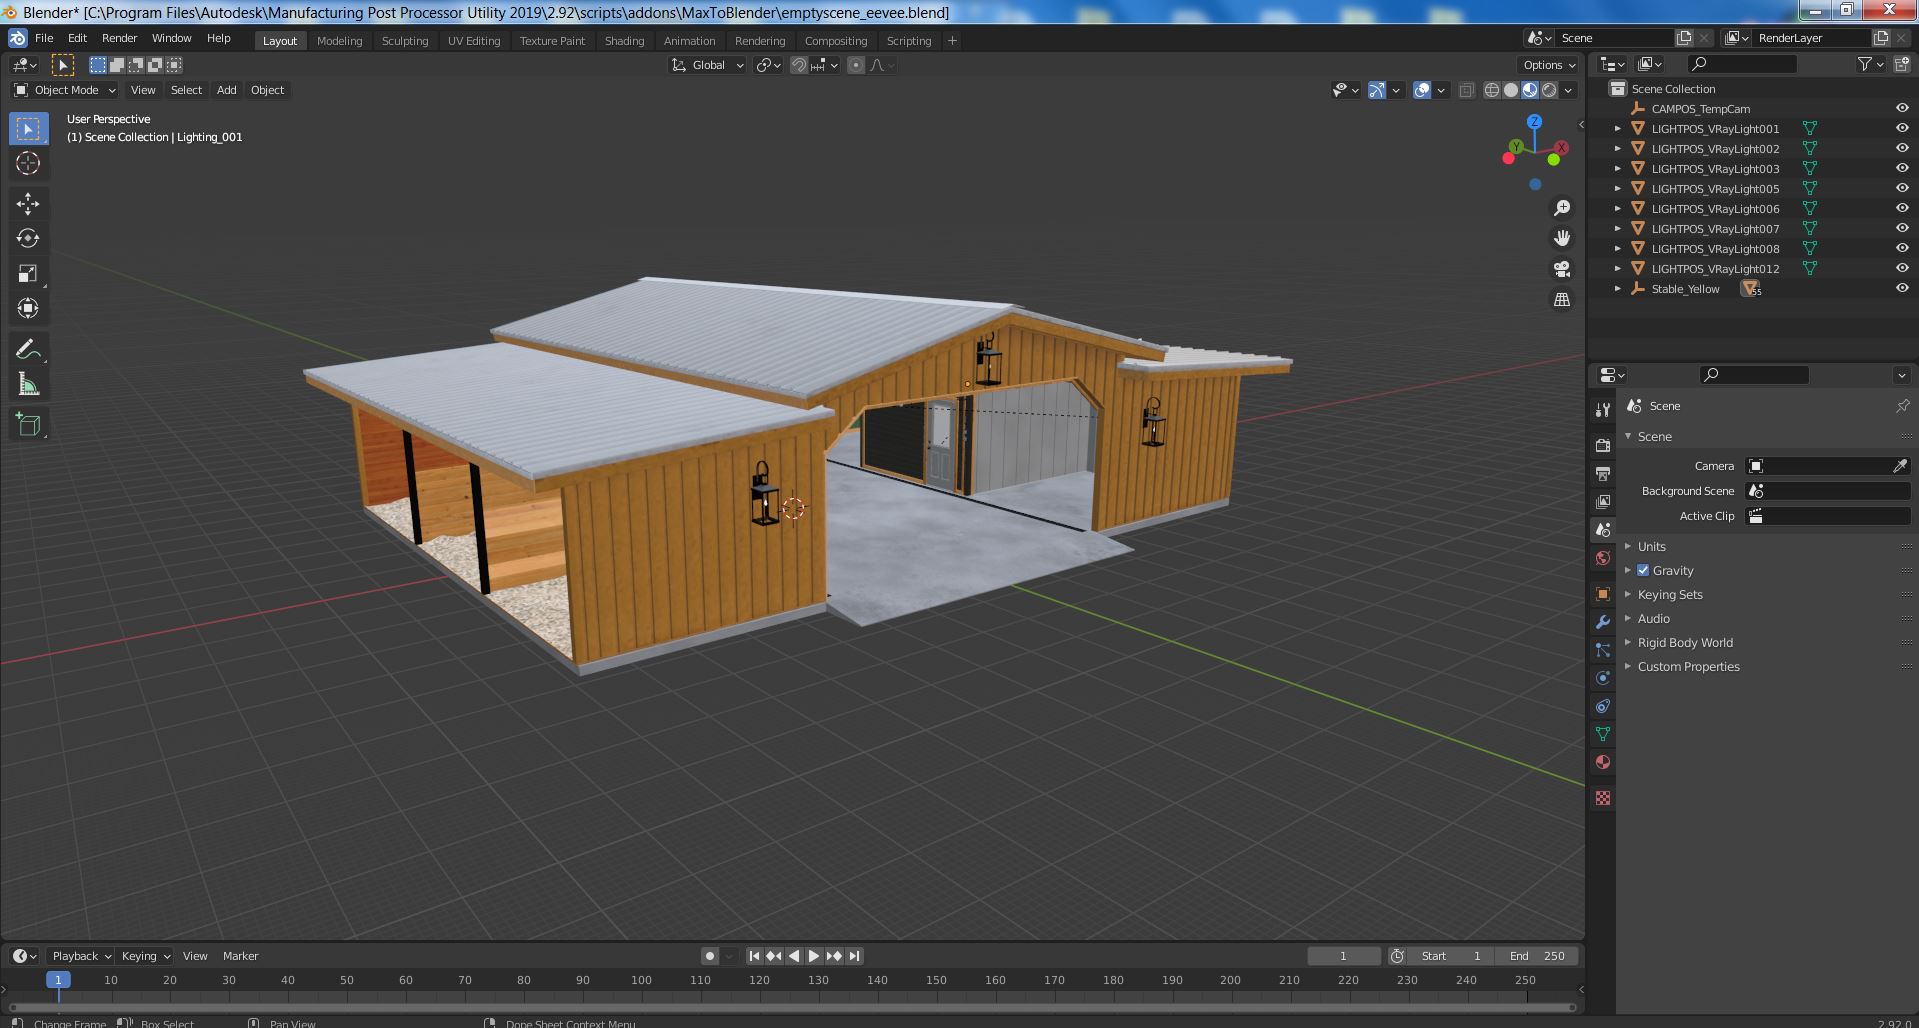Open the Playback dropdown in timeline

[x=81, y=956]
